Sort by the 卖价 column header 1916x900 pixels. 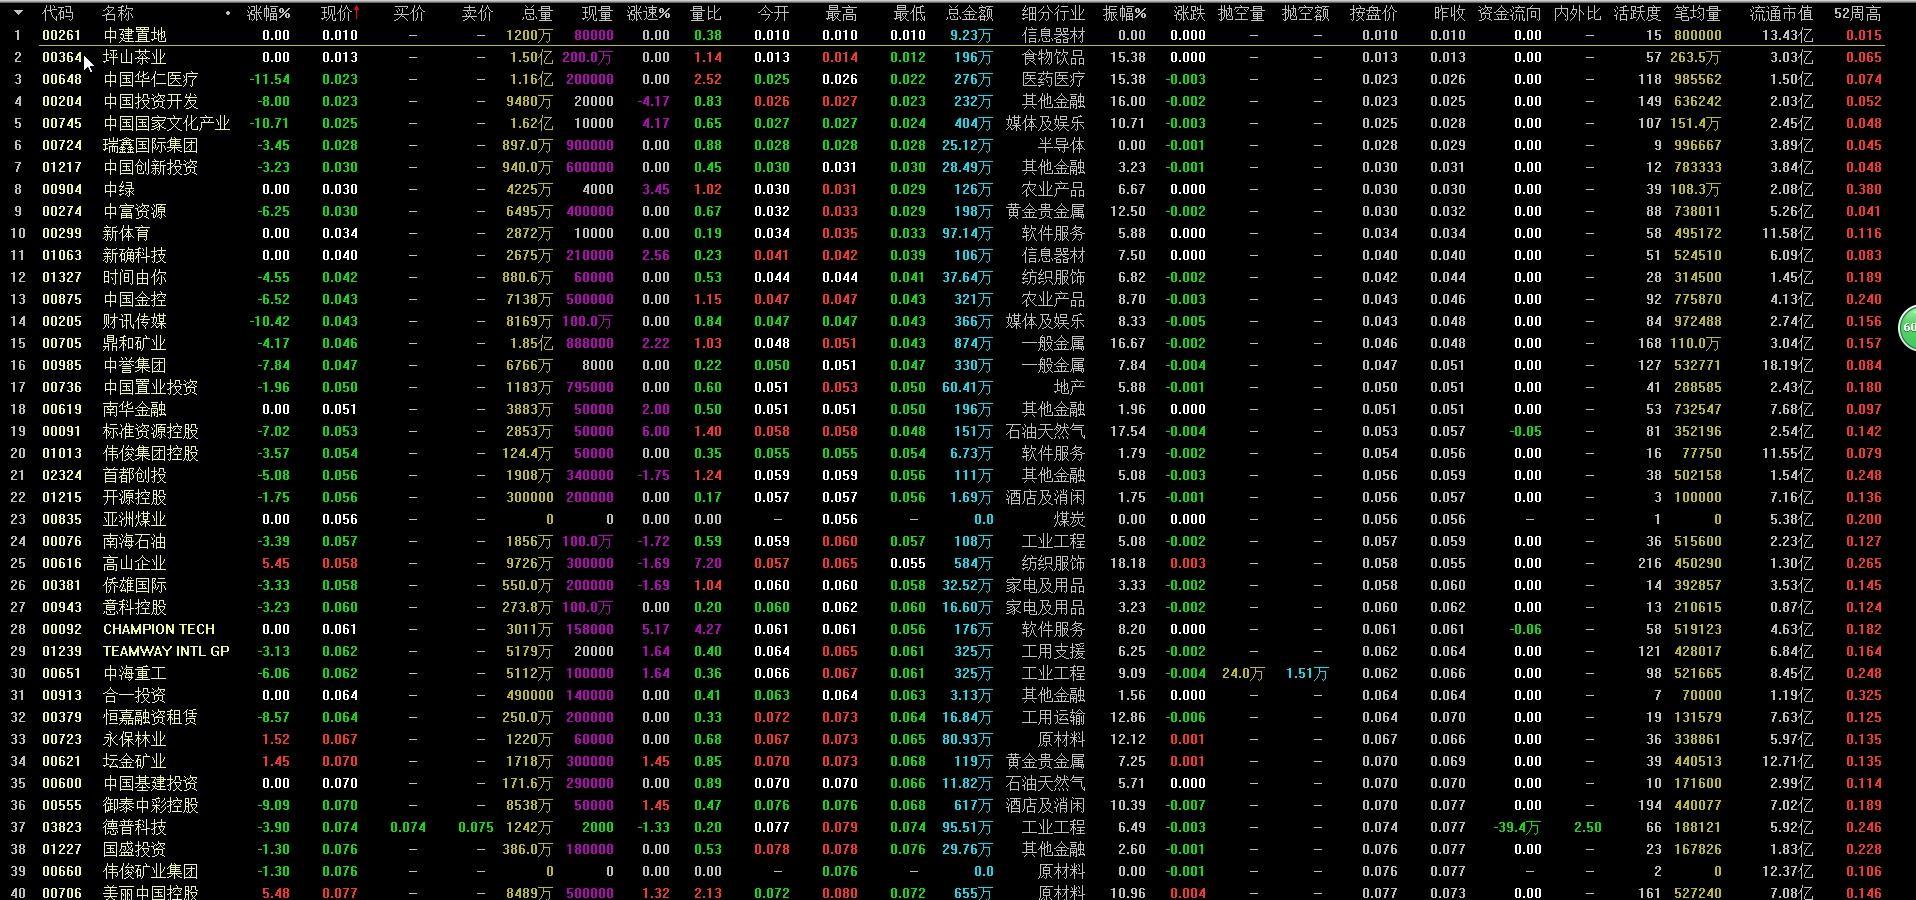click(x=477, y=13)
